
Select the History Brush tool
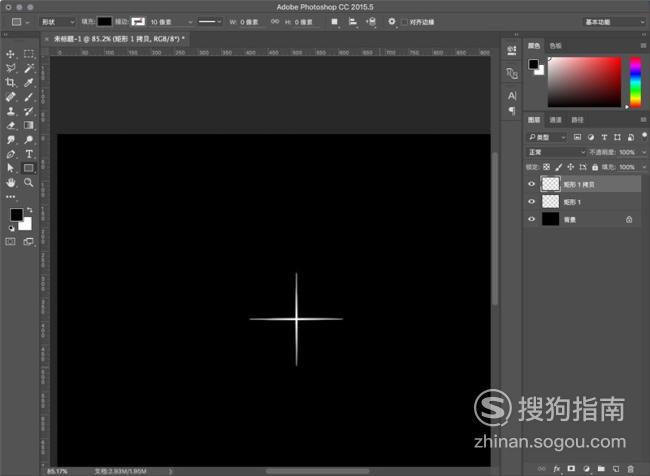[x=29, y=111]
